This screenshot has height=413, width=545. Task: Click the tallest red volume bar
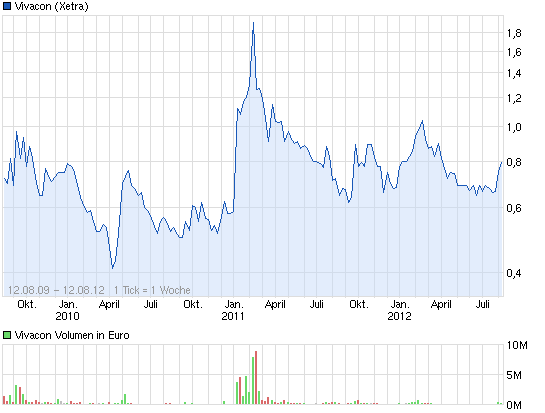pyautogui.click(x=256, y=378)
